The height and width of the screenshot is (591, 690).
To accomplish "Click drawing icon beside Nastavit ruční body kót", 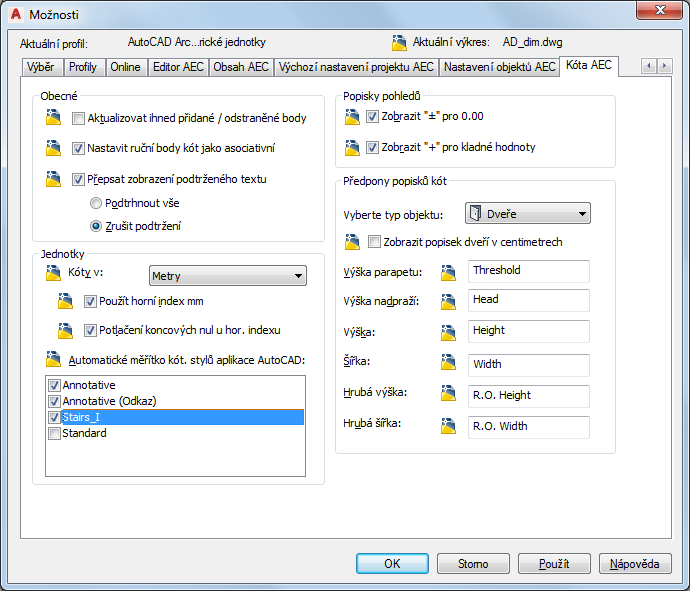I will (x=53, y=148).
